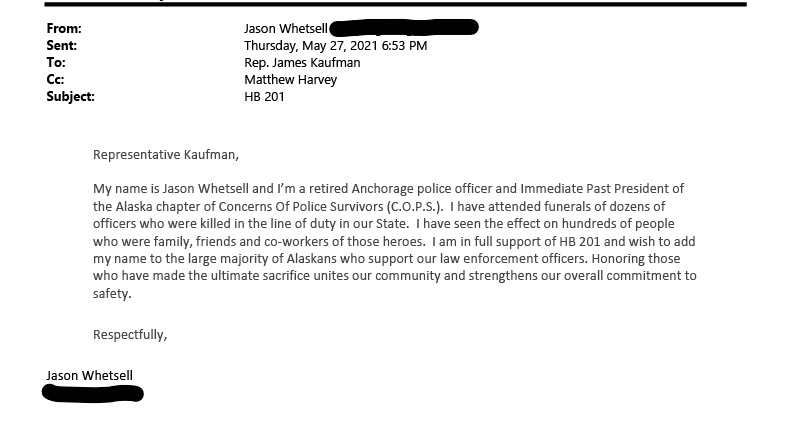
Task: Click the black horizontal header divider line
Action: [395, 4]
